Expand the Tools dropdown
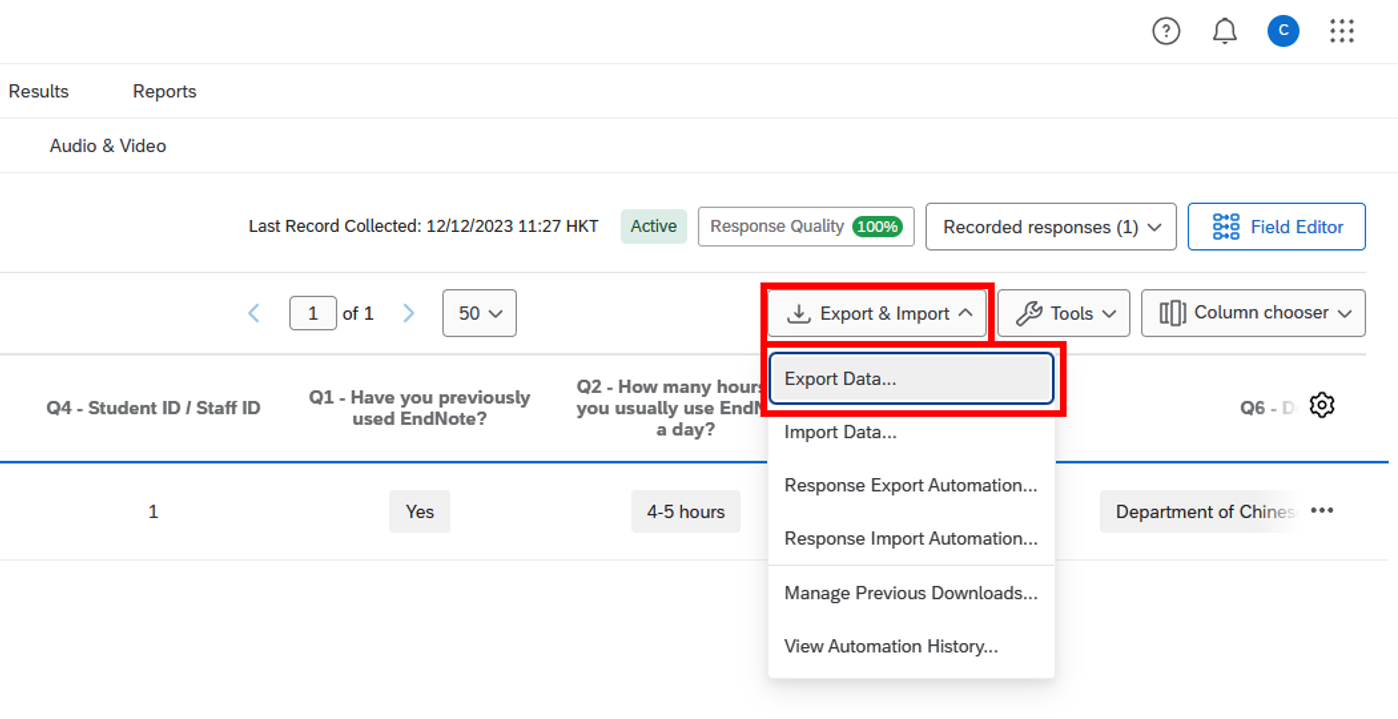1398x719 pixels. point(1063,313)
